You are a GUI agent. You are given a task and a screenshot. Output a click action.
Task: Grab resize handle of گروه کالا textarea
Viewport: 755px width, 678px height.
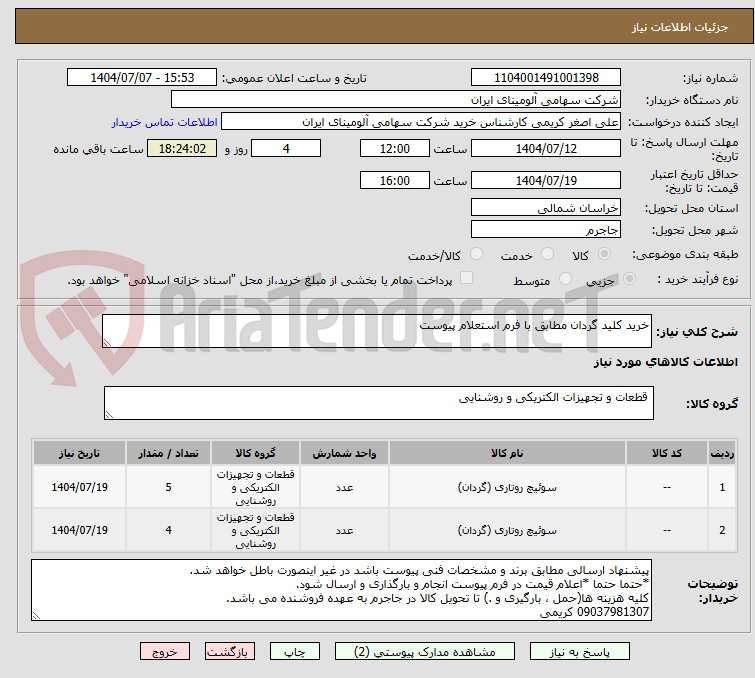pyautogui.click(x=109, y=415)
